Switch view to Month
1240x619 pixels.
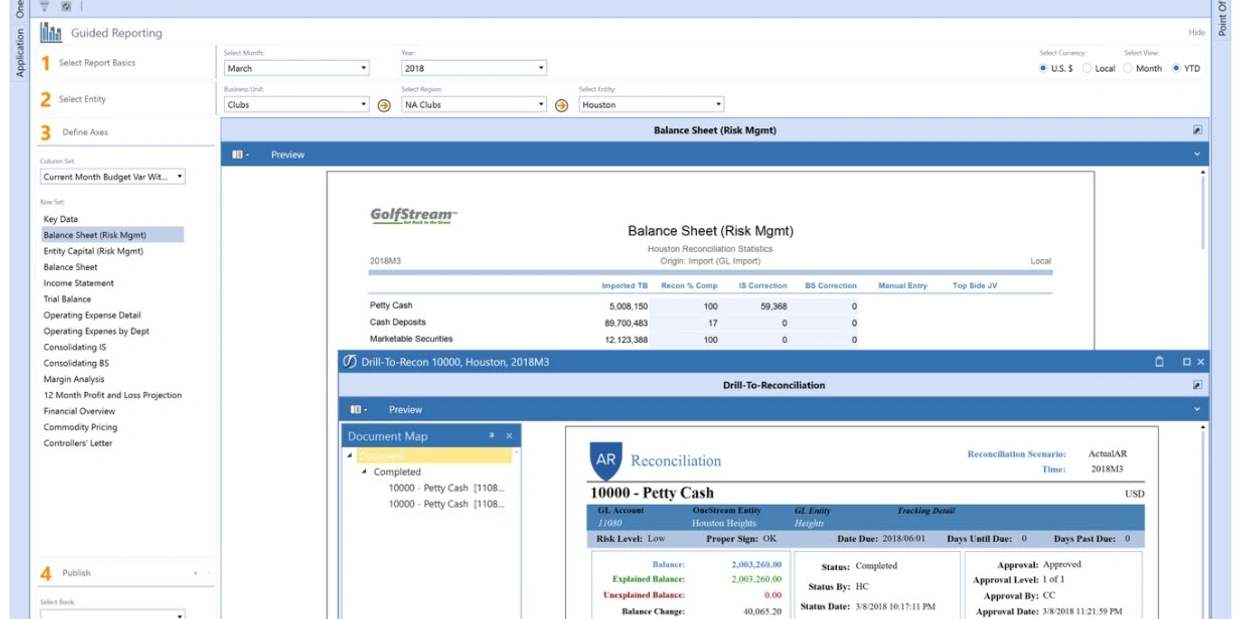(1128, 69)
